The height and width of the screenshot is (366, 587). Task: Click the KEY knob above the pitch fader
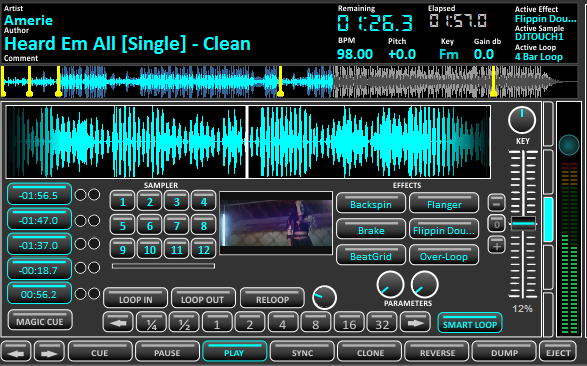tap(521, 120)
